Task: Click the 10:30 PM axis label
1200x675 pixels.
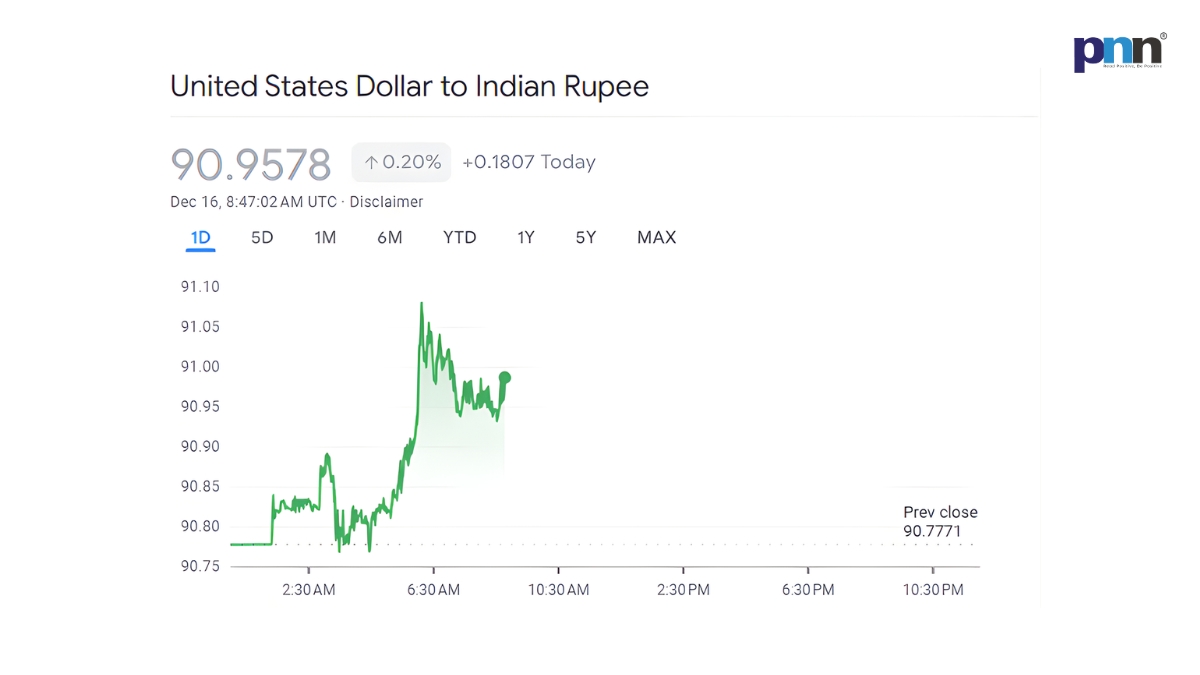Action: 933,590
